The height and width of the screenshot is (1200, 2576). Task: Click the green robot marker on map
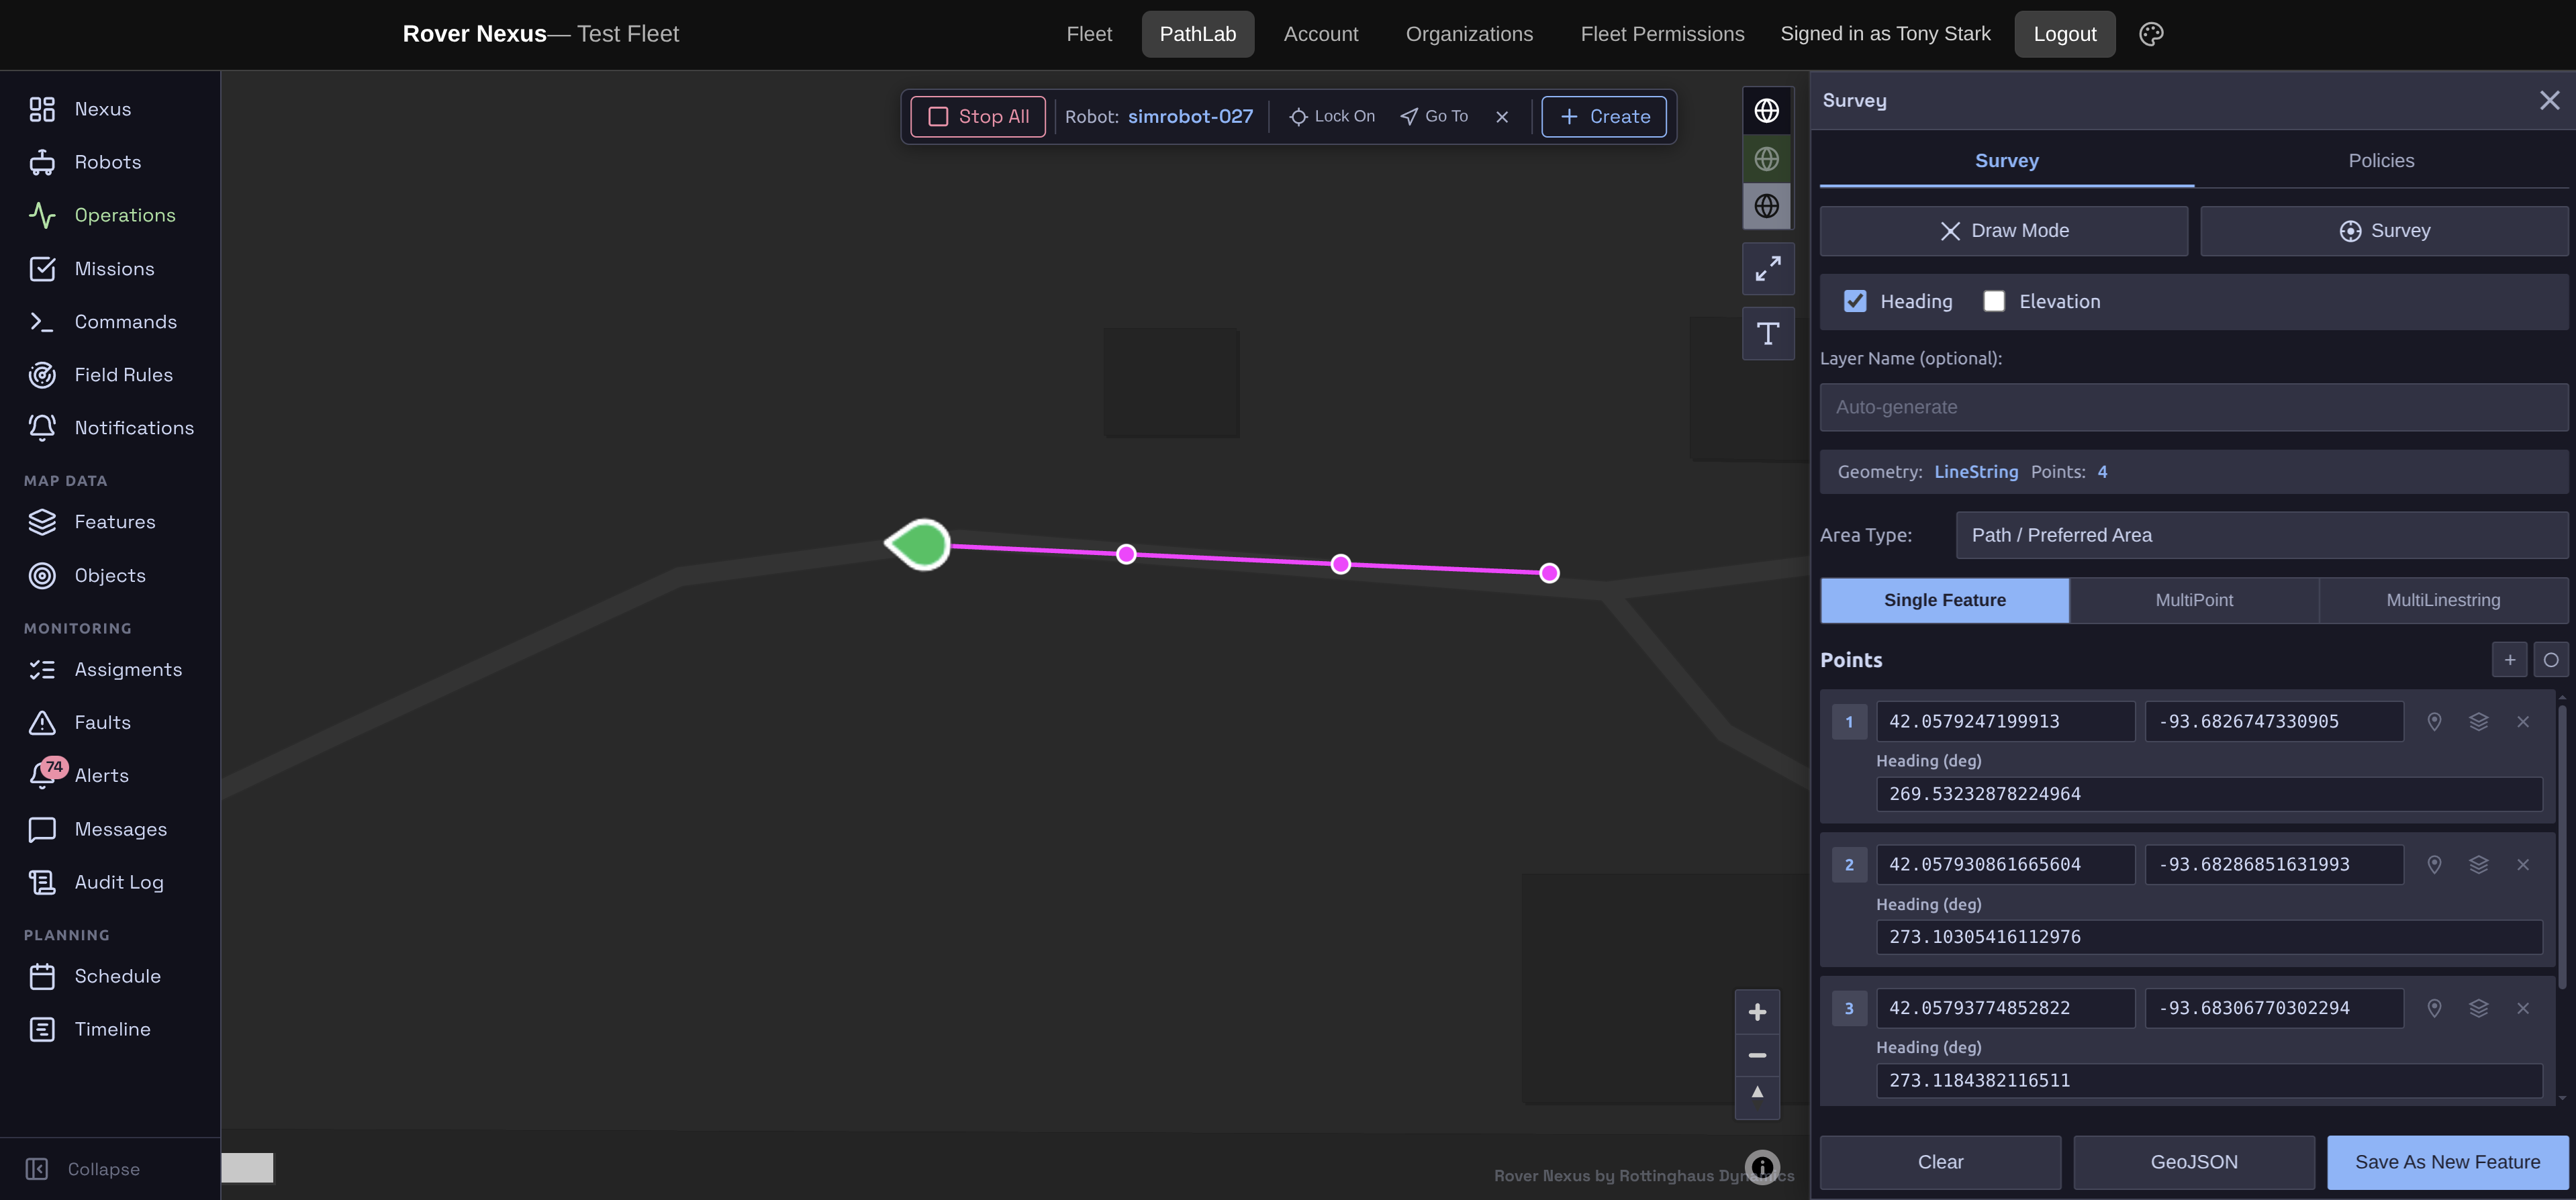pyautogui.click(x=919, y=545)
